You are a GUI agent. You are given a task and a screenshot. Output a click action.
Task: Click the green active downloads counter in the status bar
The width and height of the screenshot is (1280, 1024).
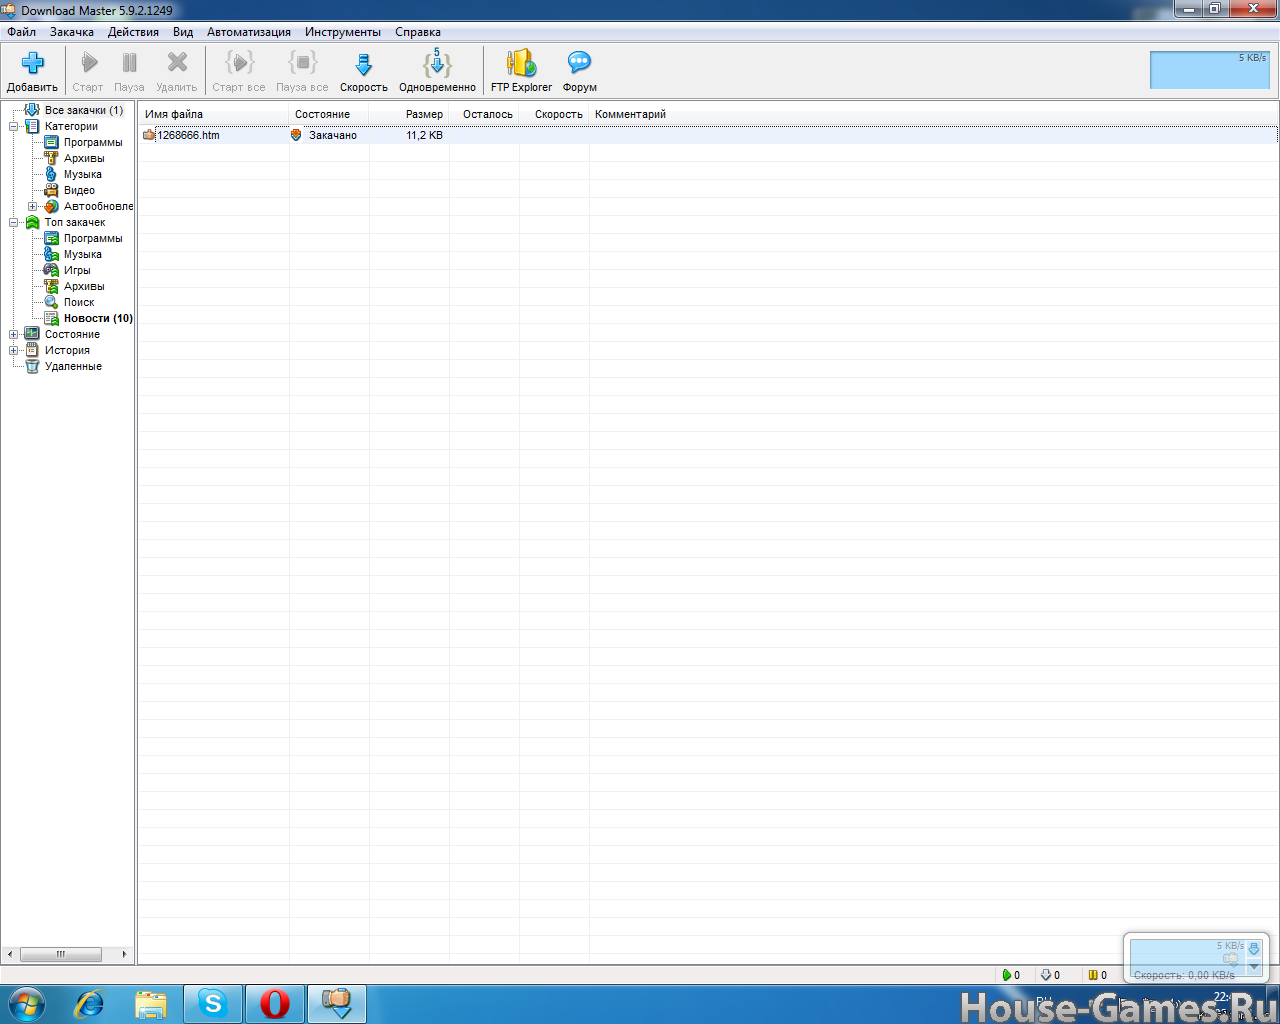1011,975
